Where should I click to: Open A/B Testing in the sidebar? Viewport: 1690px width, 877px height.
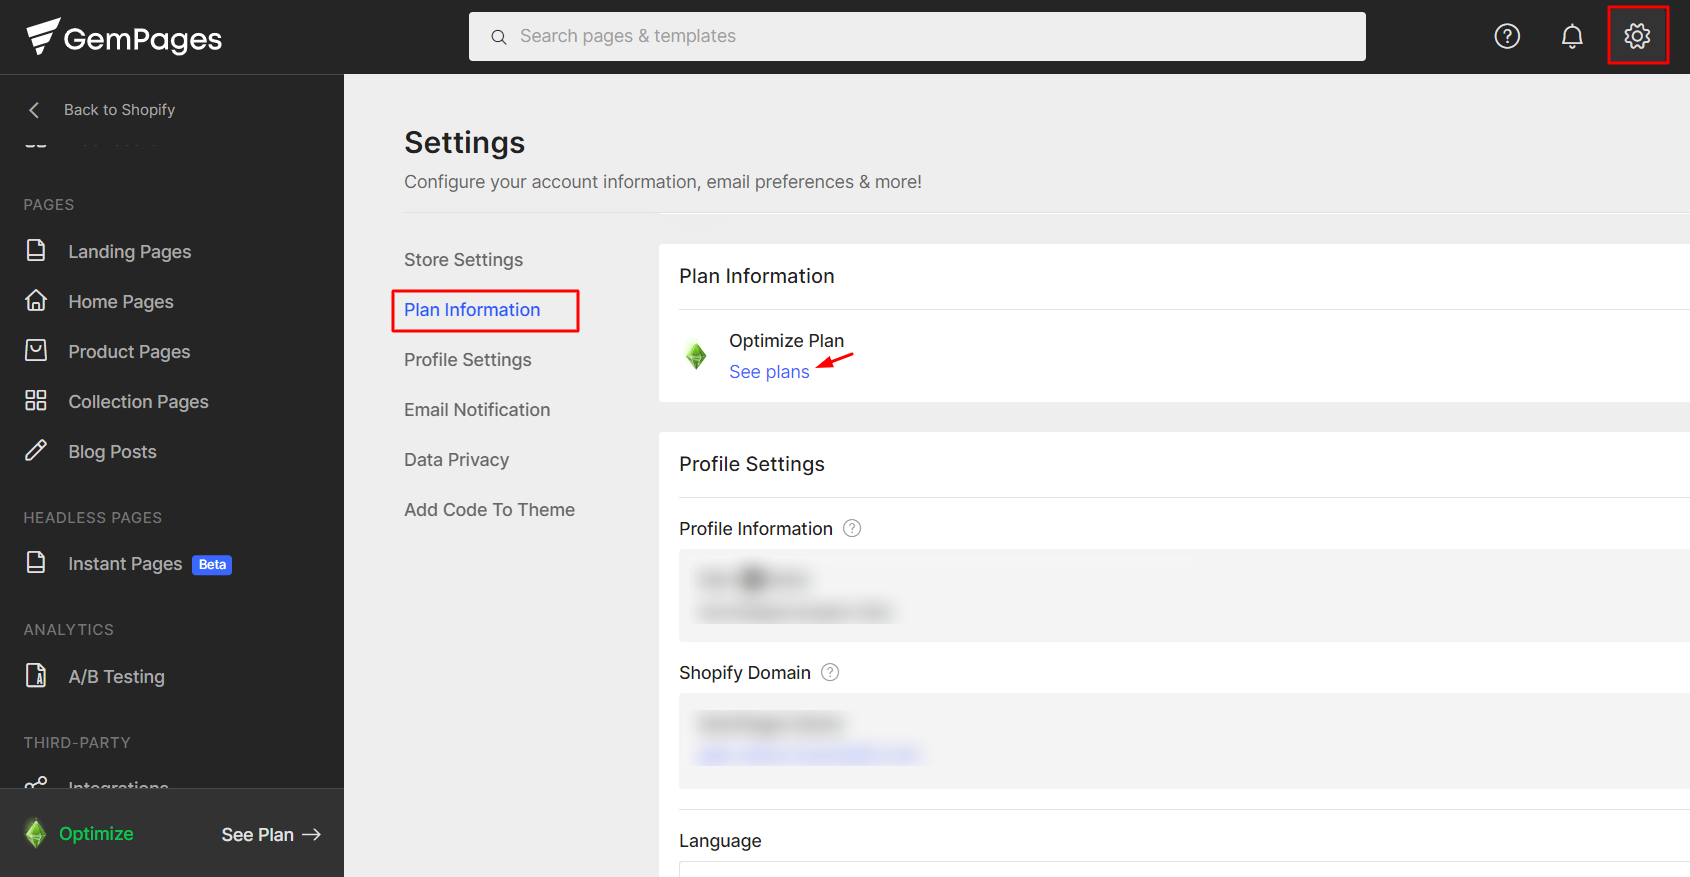[x=116, y=677]
